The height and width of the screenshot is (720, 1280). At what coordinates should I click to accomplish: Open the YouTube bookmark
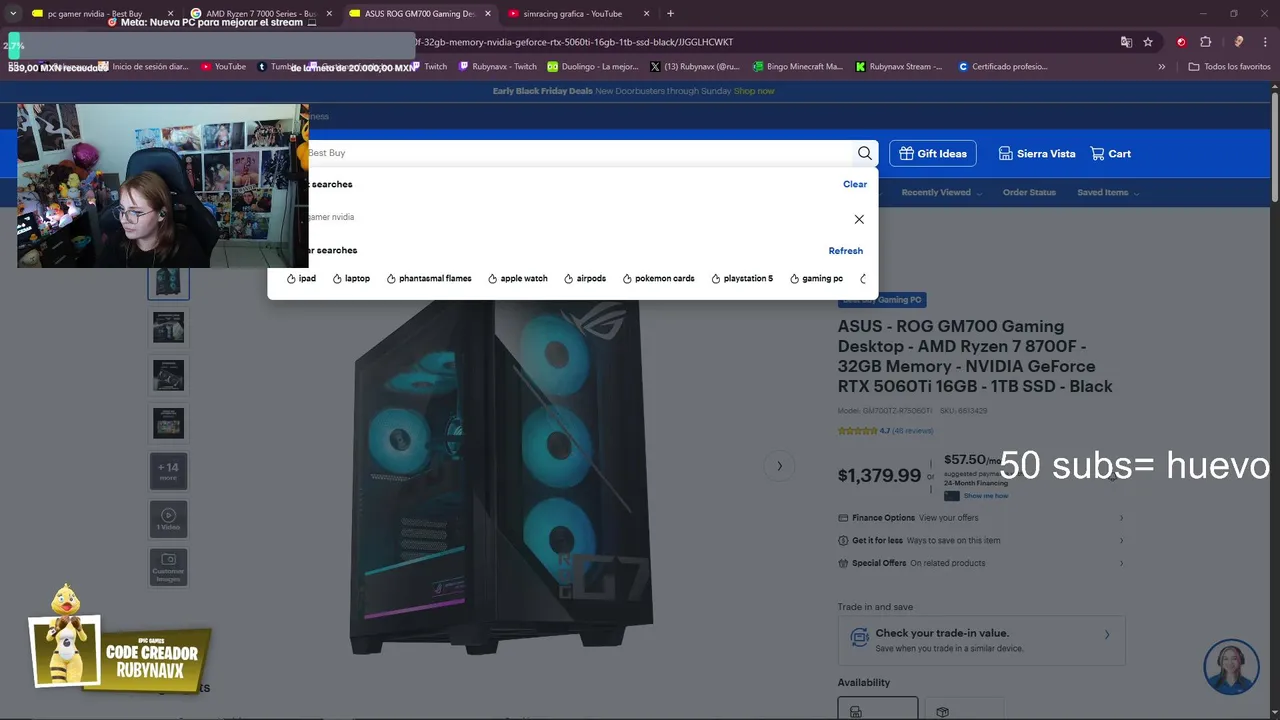(x=223, y=67)
